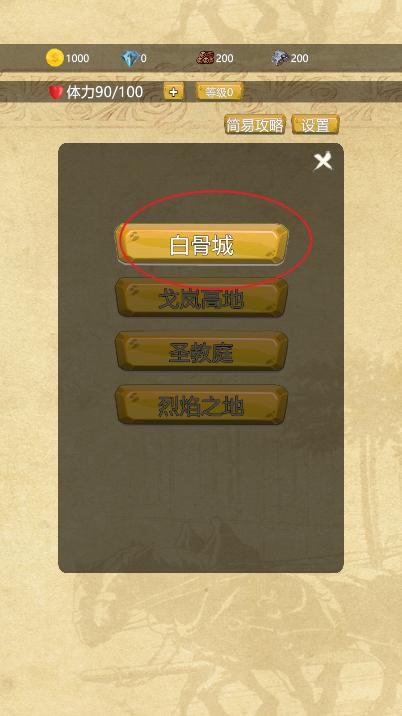Tap the gold coin icon
402x716 pixels.
coord(55,58)
